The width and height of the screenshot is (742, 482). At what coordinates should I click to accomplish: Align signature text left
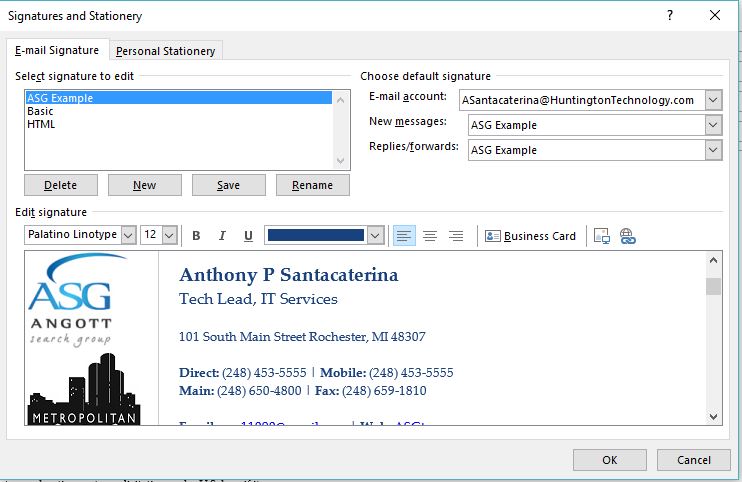pos(404,236)
